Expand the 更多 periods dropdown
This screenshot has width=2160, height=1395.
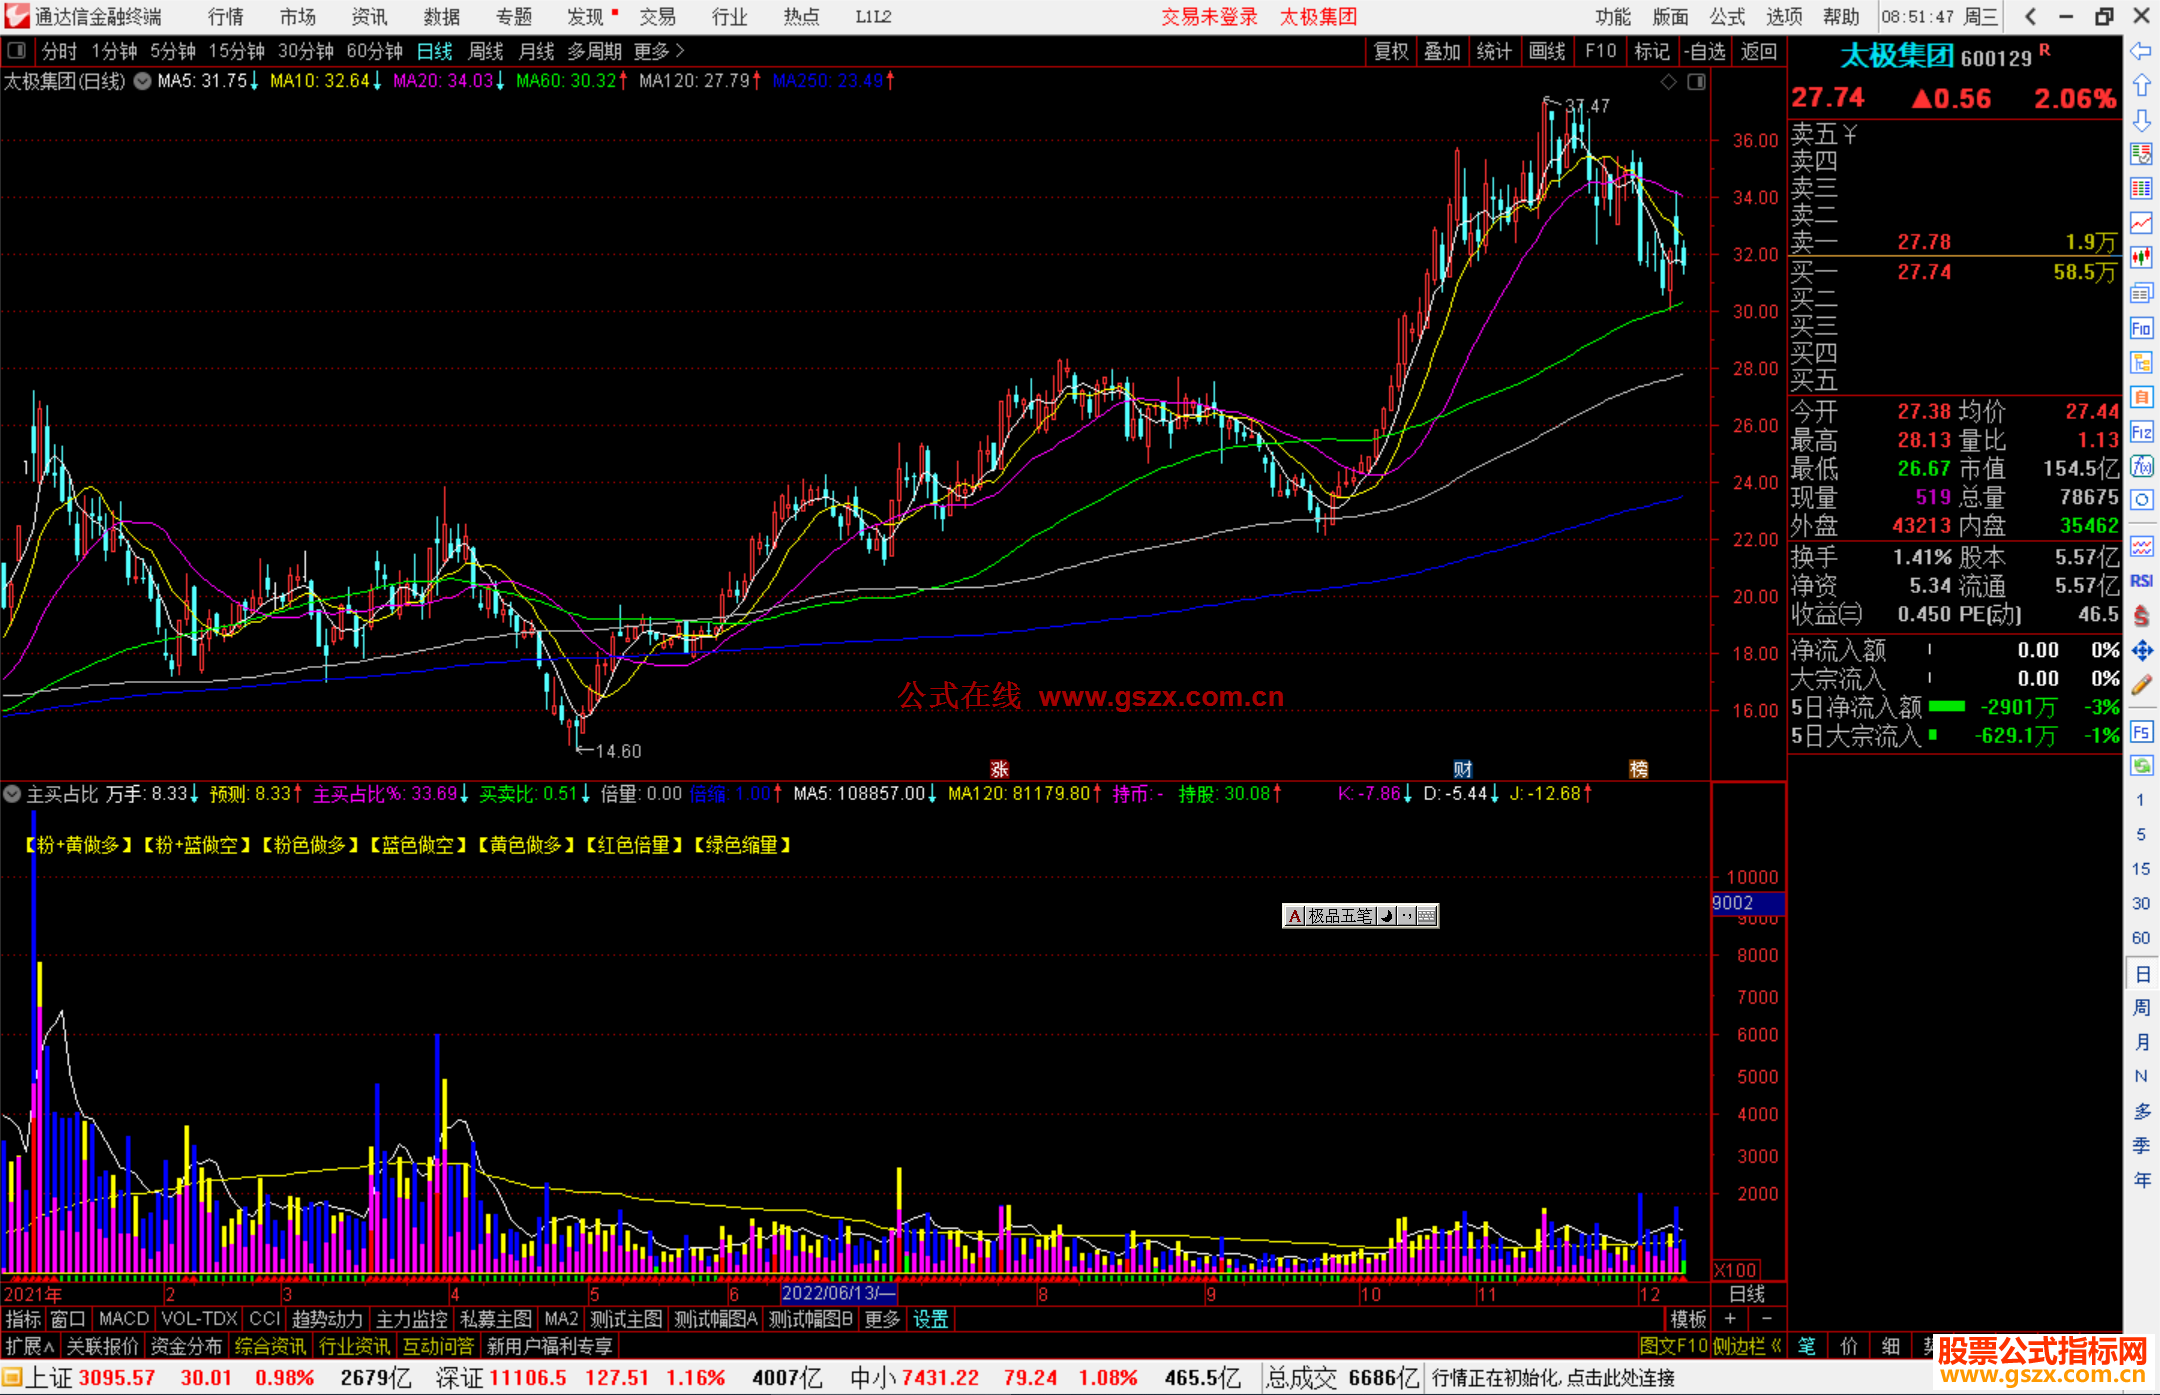658,51
